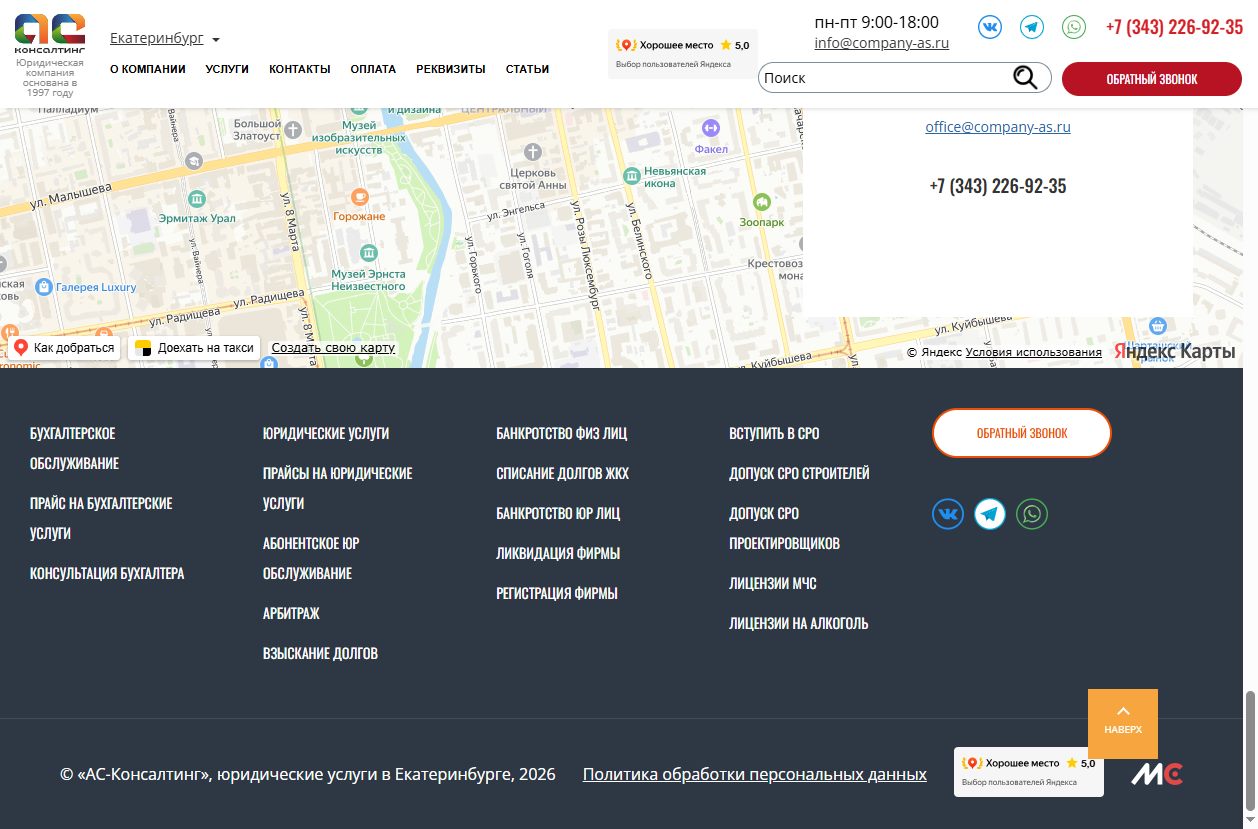
Task: Click the Музей Эрнста Неизвестного map marker
Action: tap(368, 252)
